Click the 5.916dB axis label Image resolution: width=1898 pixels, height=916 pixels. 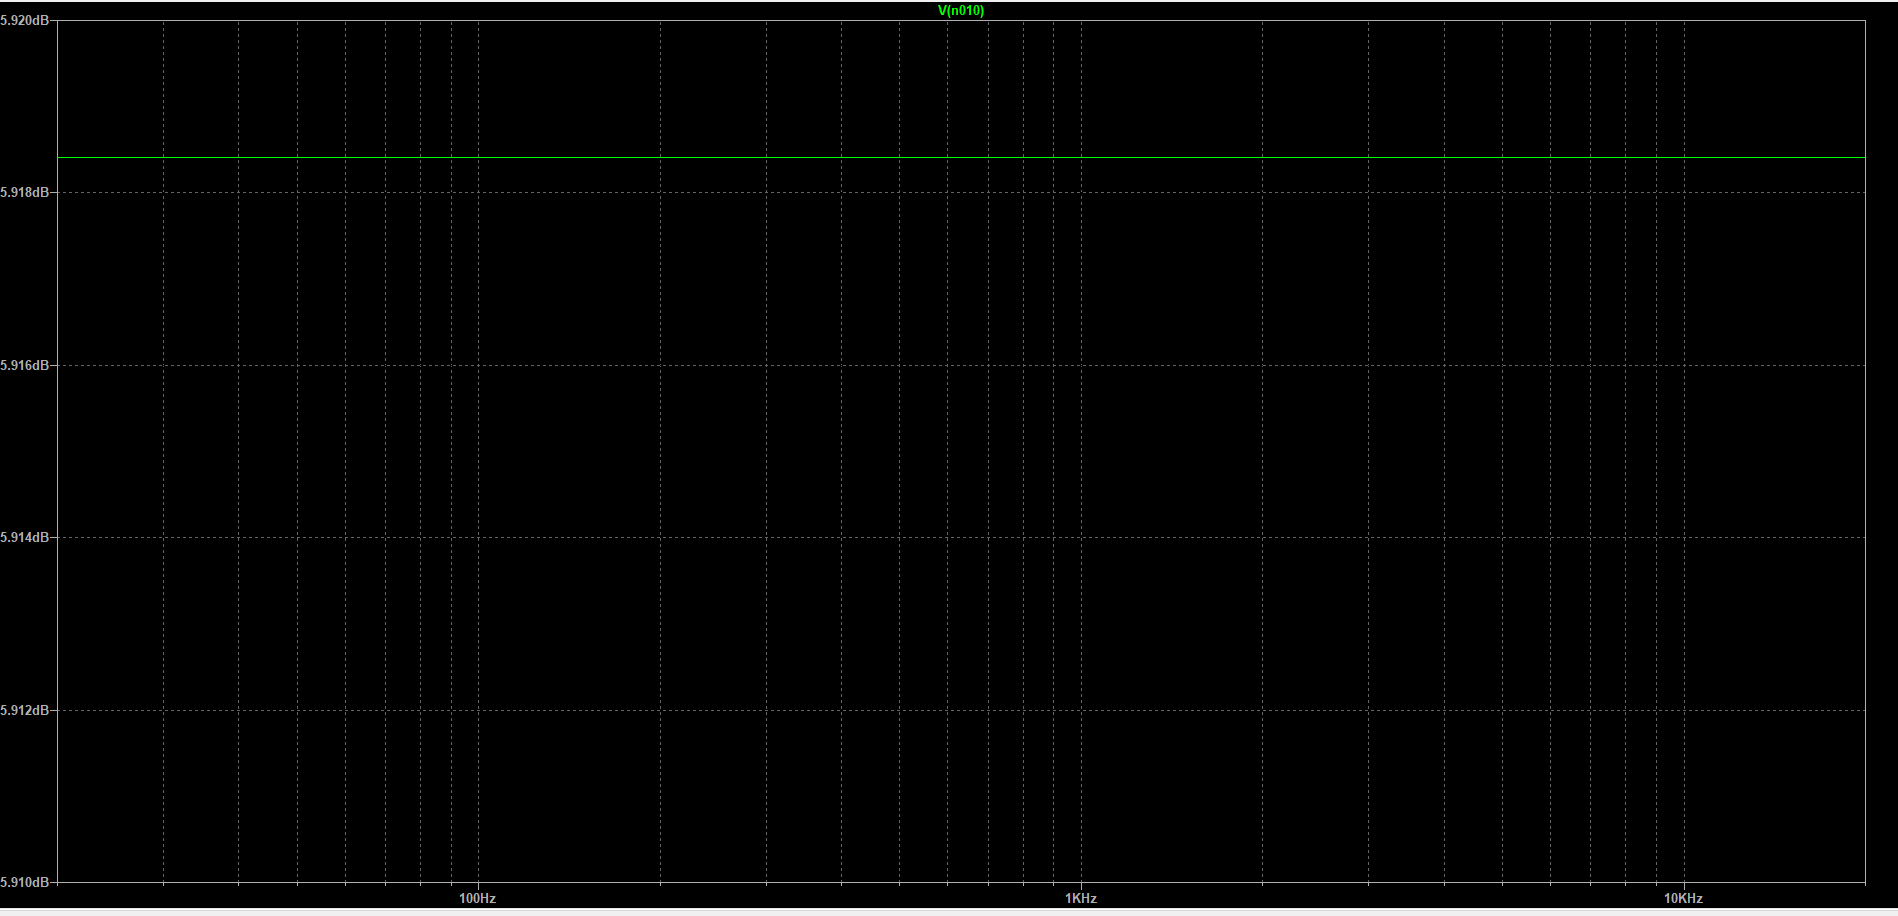25,366
